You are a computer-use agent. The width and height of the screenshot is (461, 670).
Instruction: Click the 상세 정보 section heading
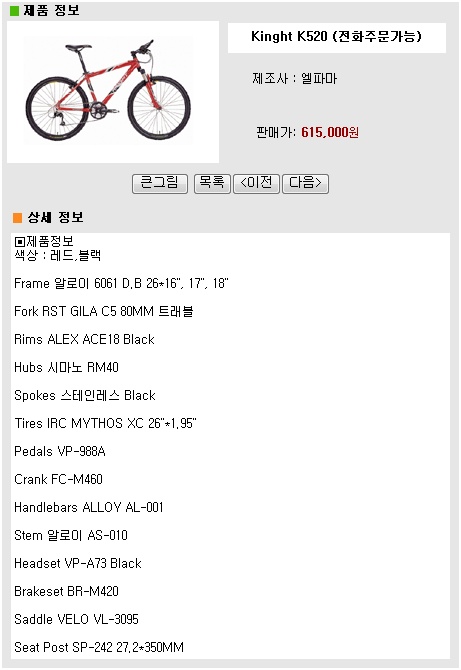click(56, 217)
